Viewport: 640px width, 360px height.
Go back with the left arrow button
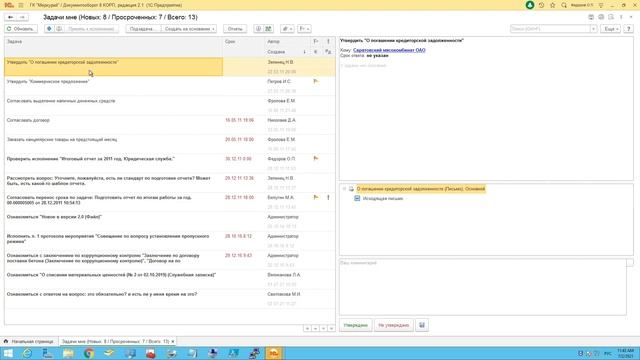pos(11,17)
